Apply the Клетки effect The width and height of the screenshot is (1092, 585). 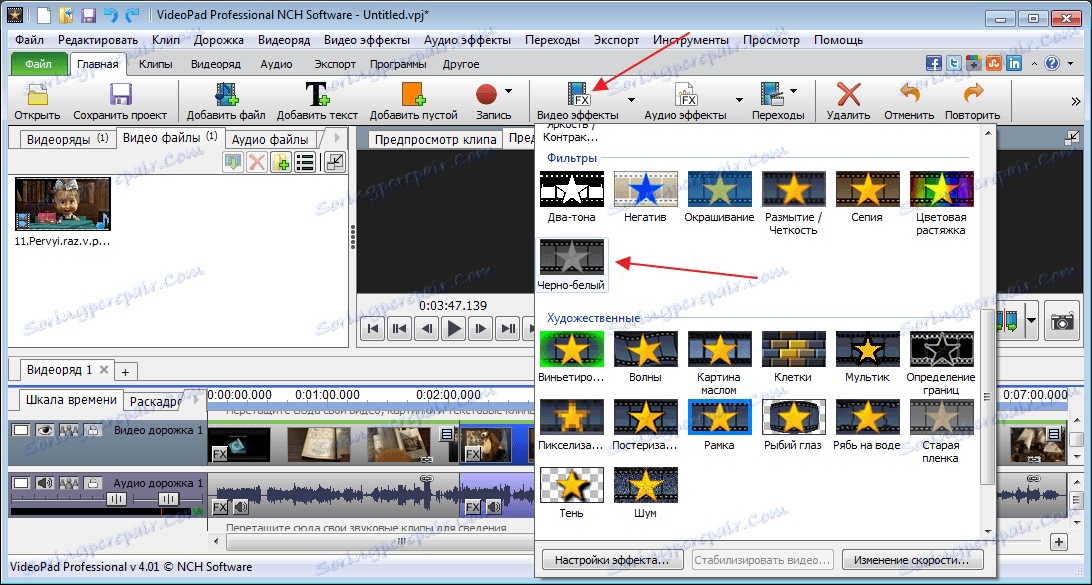(x=793, y=357)
